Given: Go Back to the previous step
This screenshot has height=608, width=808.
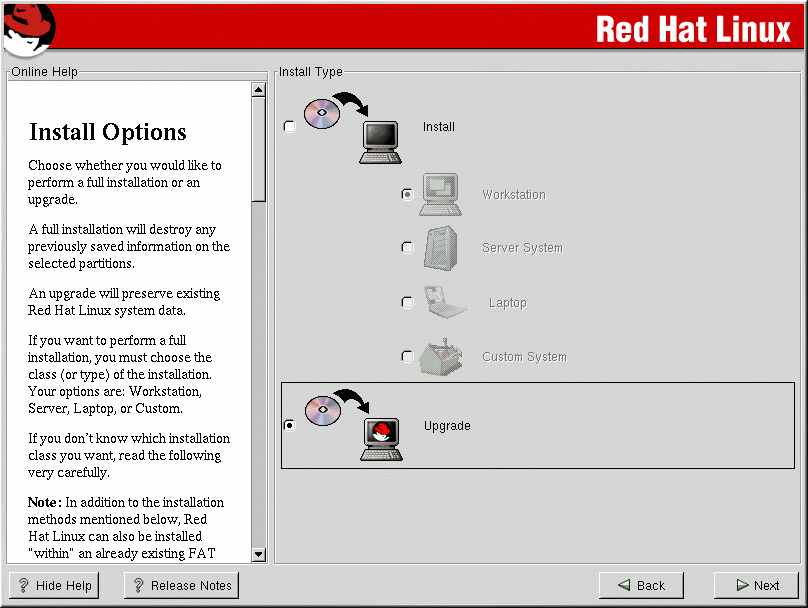Looking at the screenshot, I should (641, 586).
